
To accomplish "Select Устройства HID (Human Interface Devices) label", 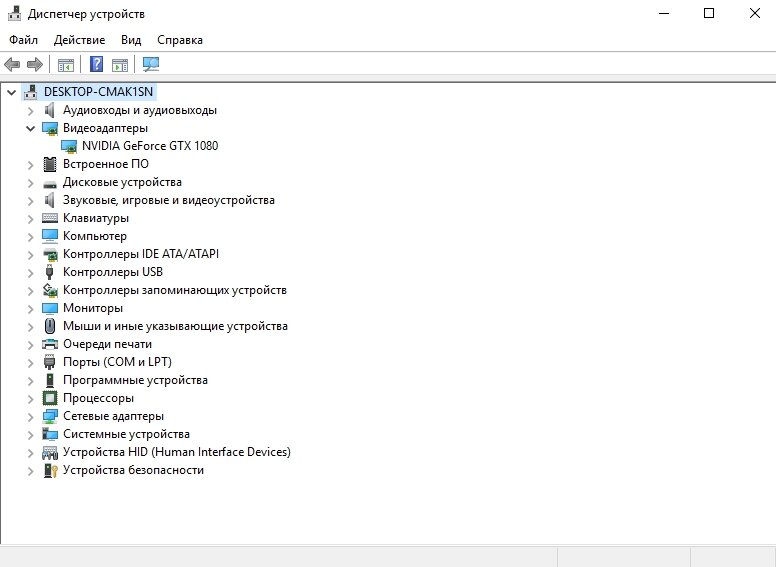I will pos(177,452).
